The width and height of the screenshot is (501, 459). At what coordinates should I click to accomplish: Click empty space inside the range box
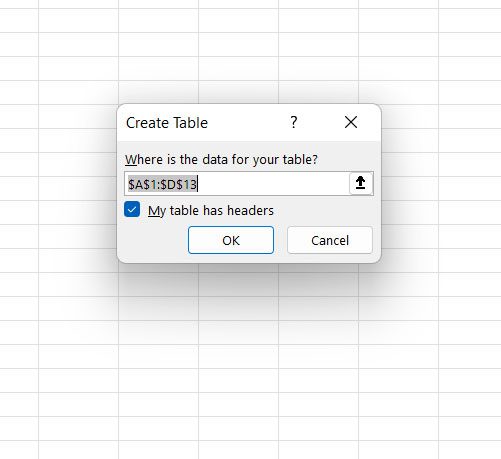[x=273, y=184]
